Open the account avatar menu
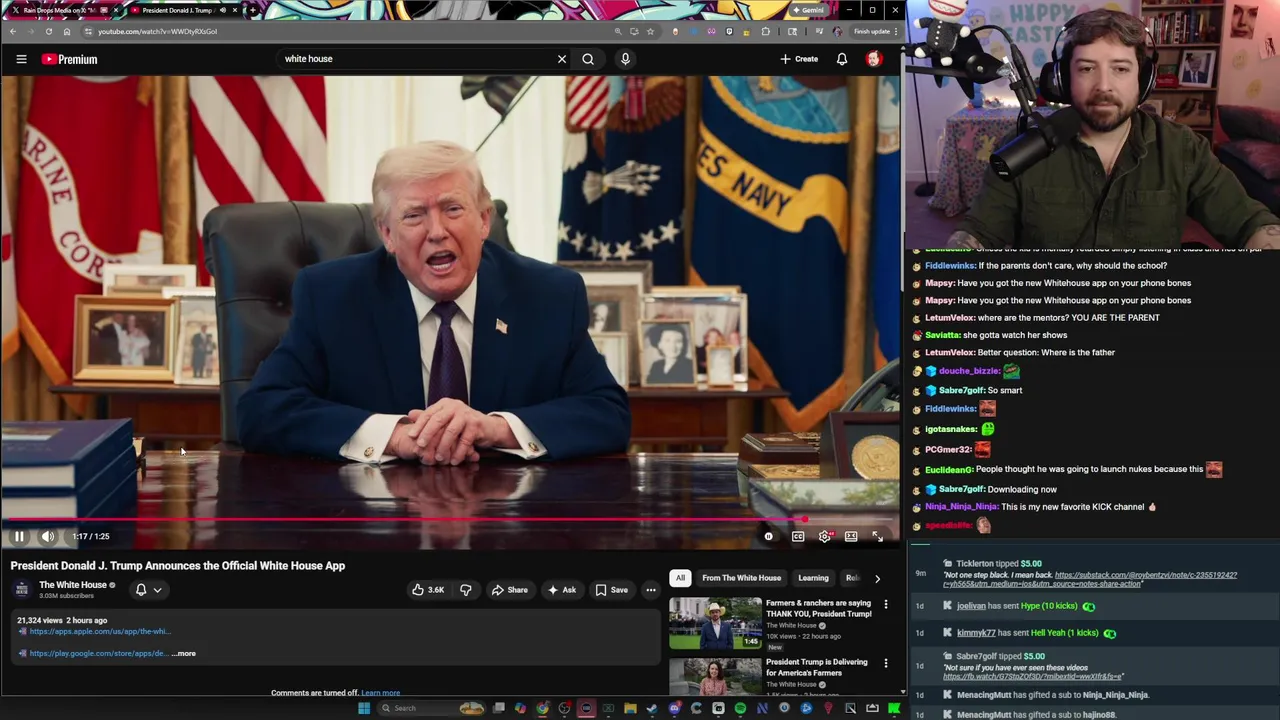Viewport: 1280px width, 720px height. pyautogui.click(x=874, y=59)
